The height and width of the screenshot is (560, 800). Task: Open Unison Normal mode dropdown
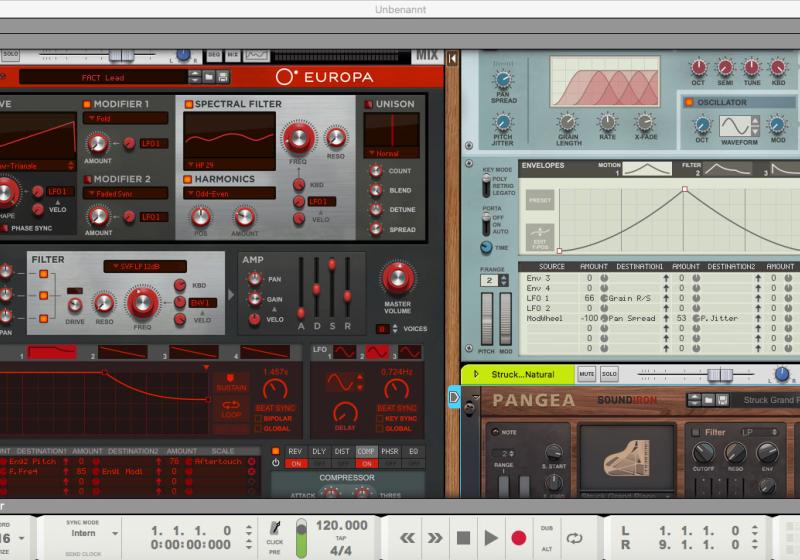391,153
